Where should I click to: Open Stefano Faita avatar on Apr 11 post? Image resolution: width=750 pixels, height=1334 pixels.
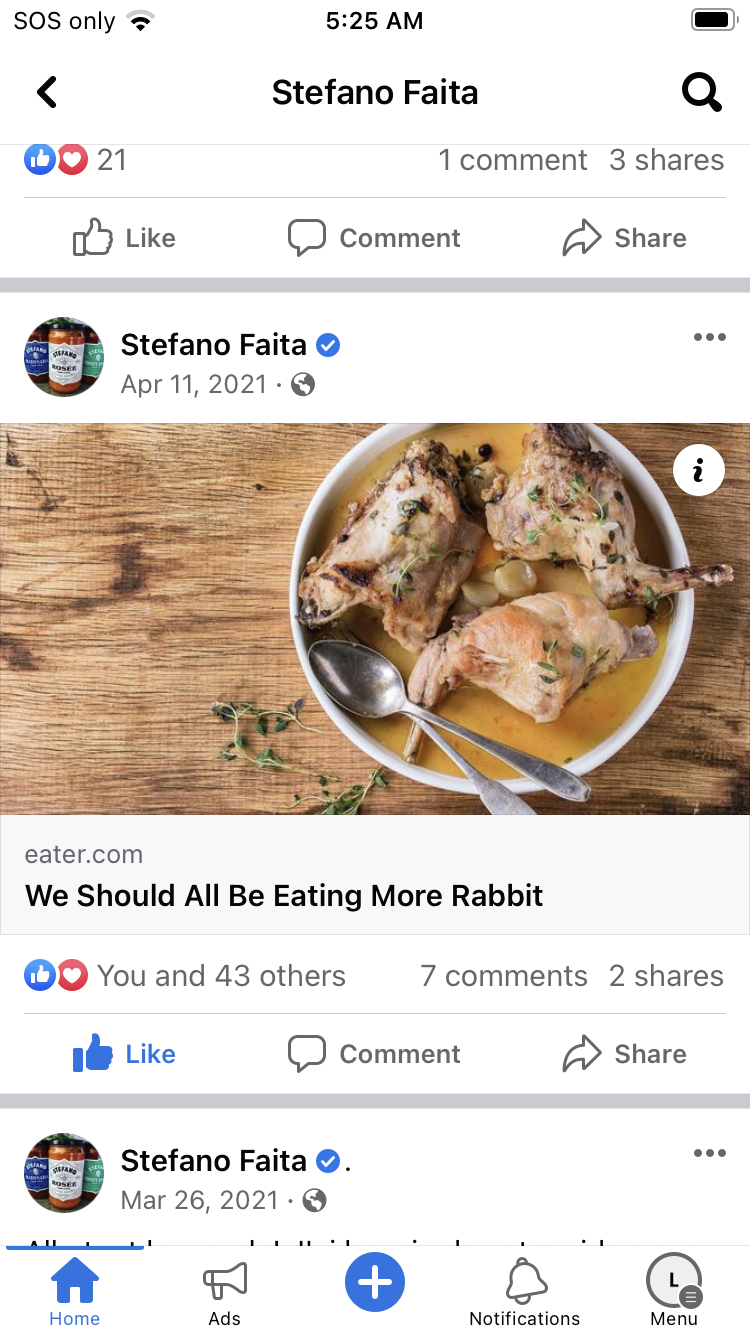pyautogui.click(x=63, y=358)
